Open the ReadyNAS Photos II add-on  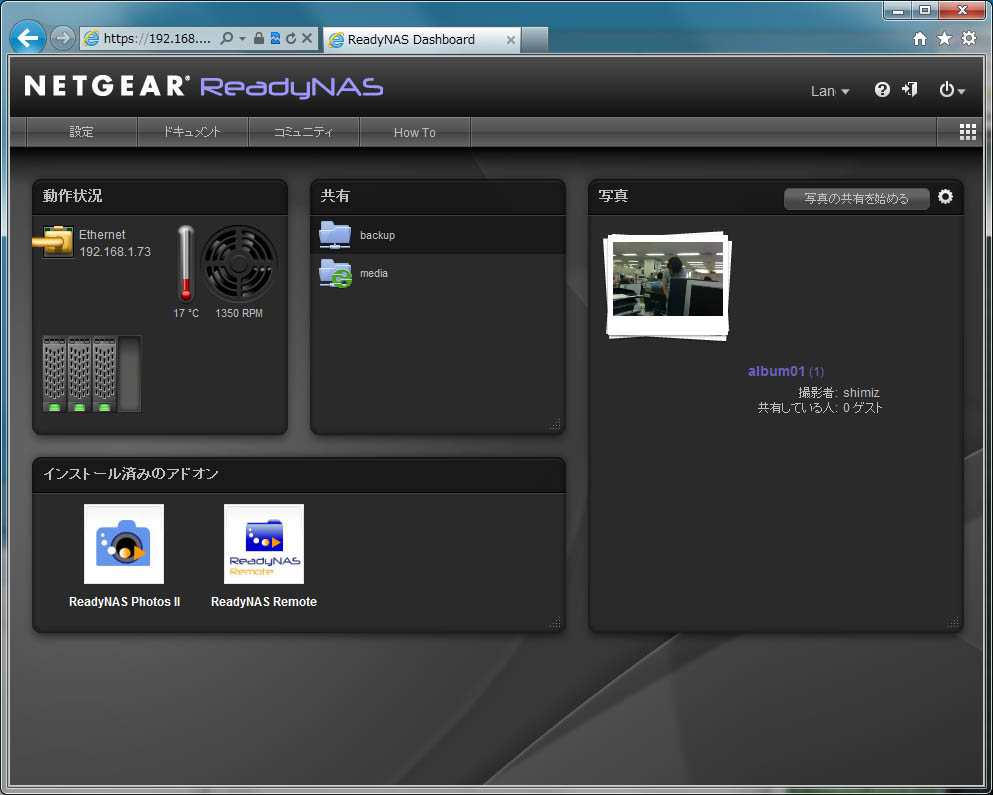(x=124, y=545)
